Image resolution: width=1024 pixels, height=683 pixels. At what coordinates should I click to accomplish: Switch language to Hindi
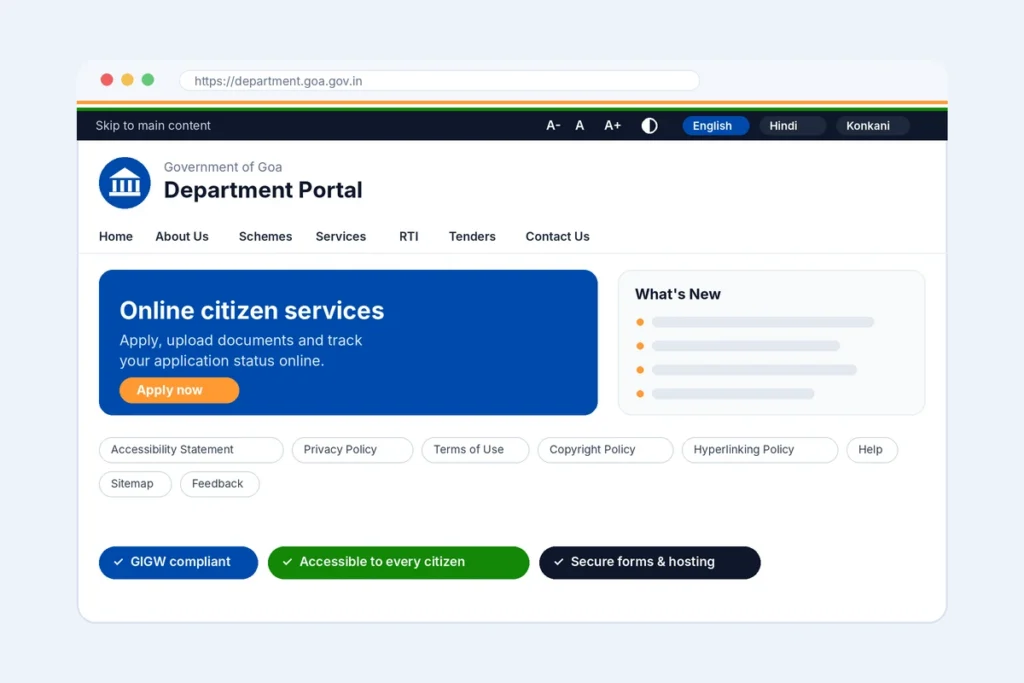click(792, 125)
